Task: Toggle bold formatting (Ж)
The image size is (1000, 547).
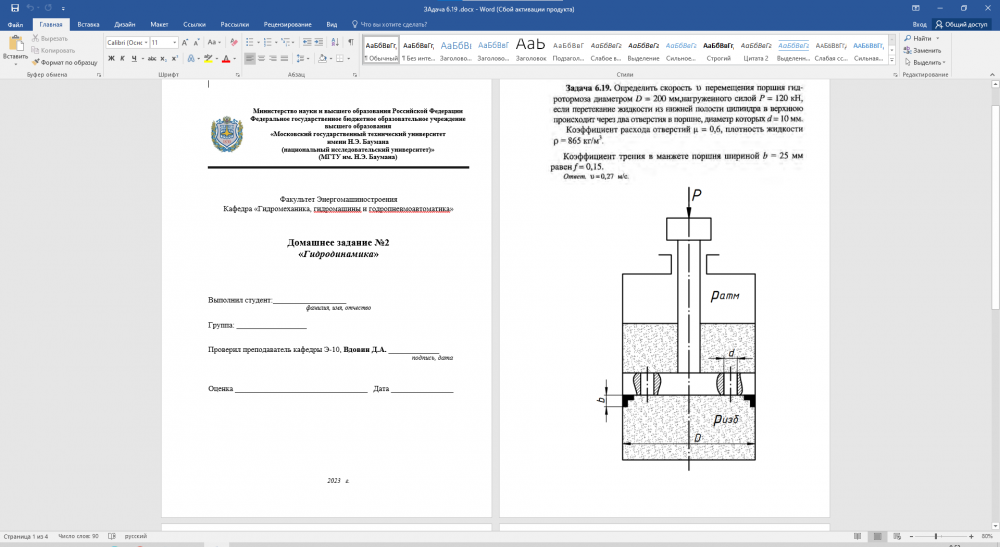Action: click(110, 58)
